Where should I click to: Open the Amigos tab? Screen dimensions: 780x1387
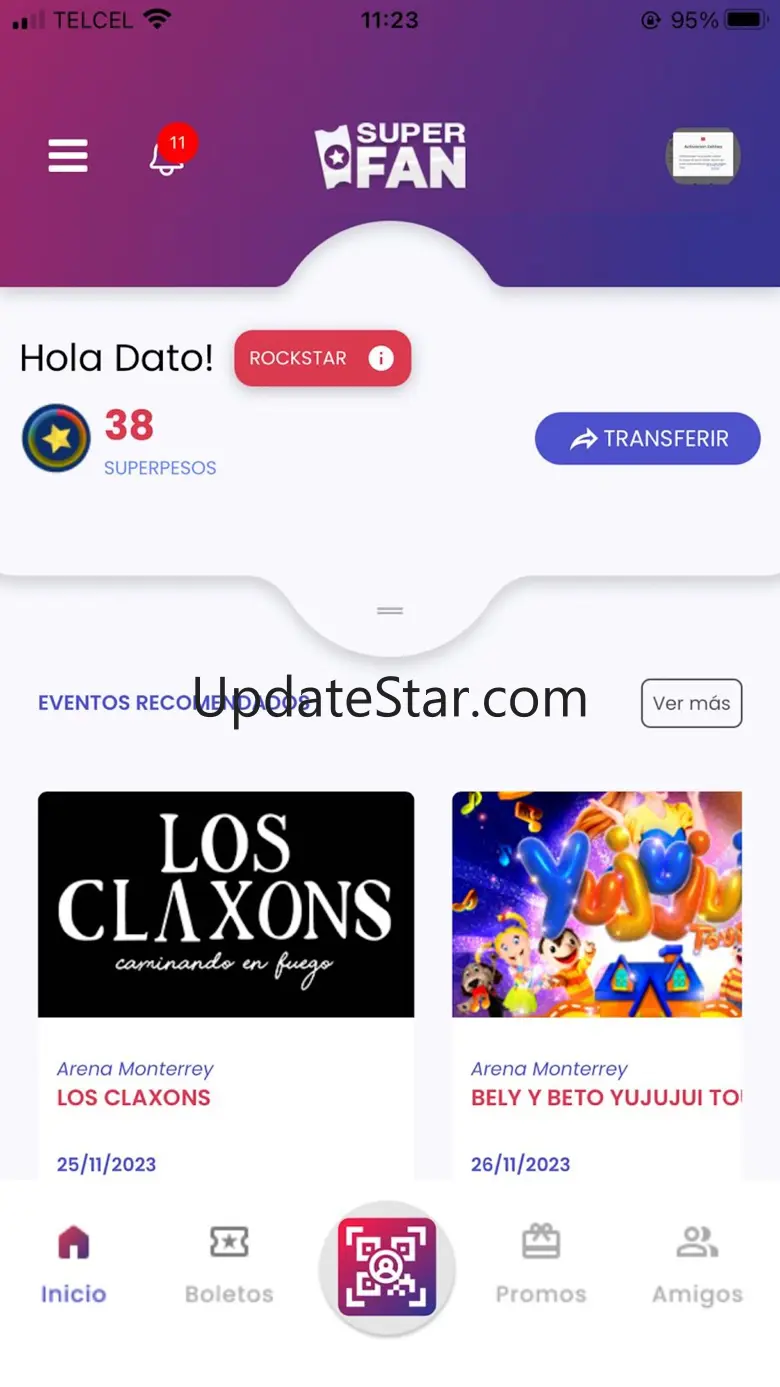click(x=697, y=1265)
